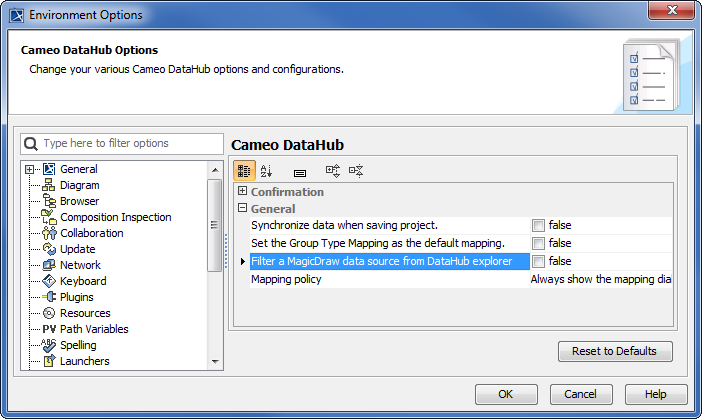The height and width of the screenshot is (419, 702).
Task: Check Set the Group Type Mapping default
Action: 539,243
